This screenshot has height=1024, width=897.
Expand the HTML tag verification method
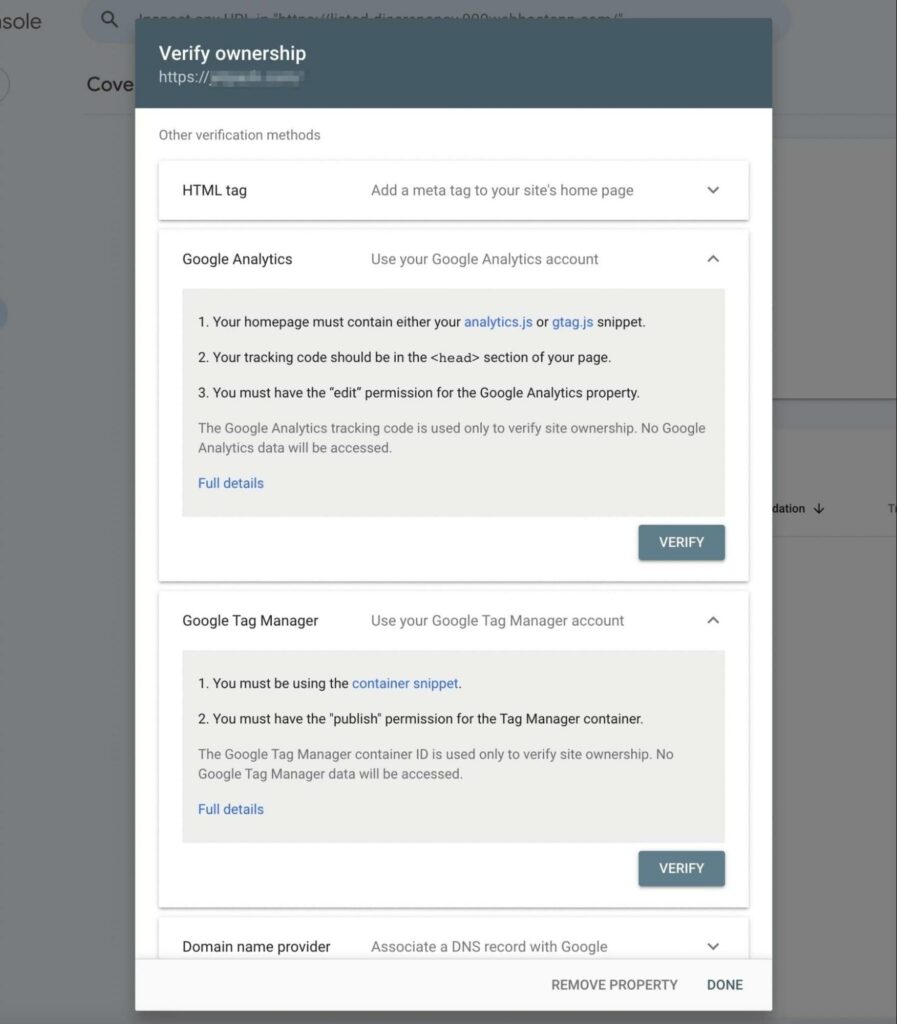tap(713, 190)
